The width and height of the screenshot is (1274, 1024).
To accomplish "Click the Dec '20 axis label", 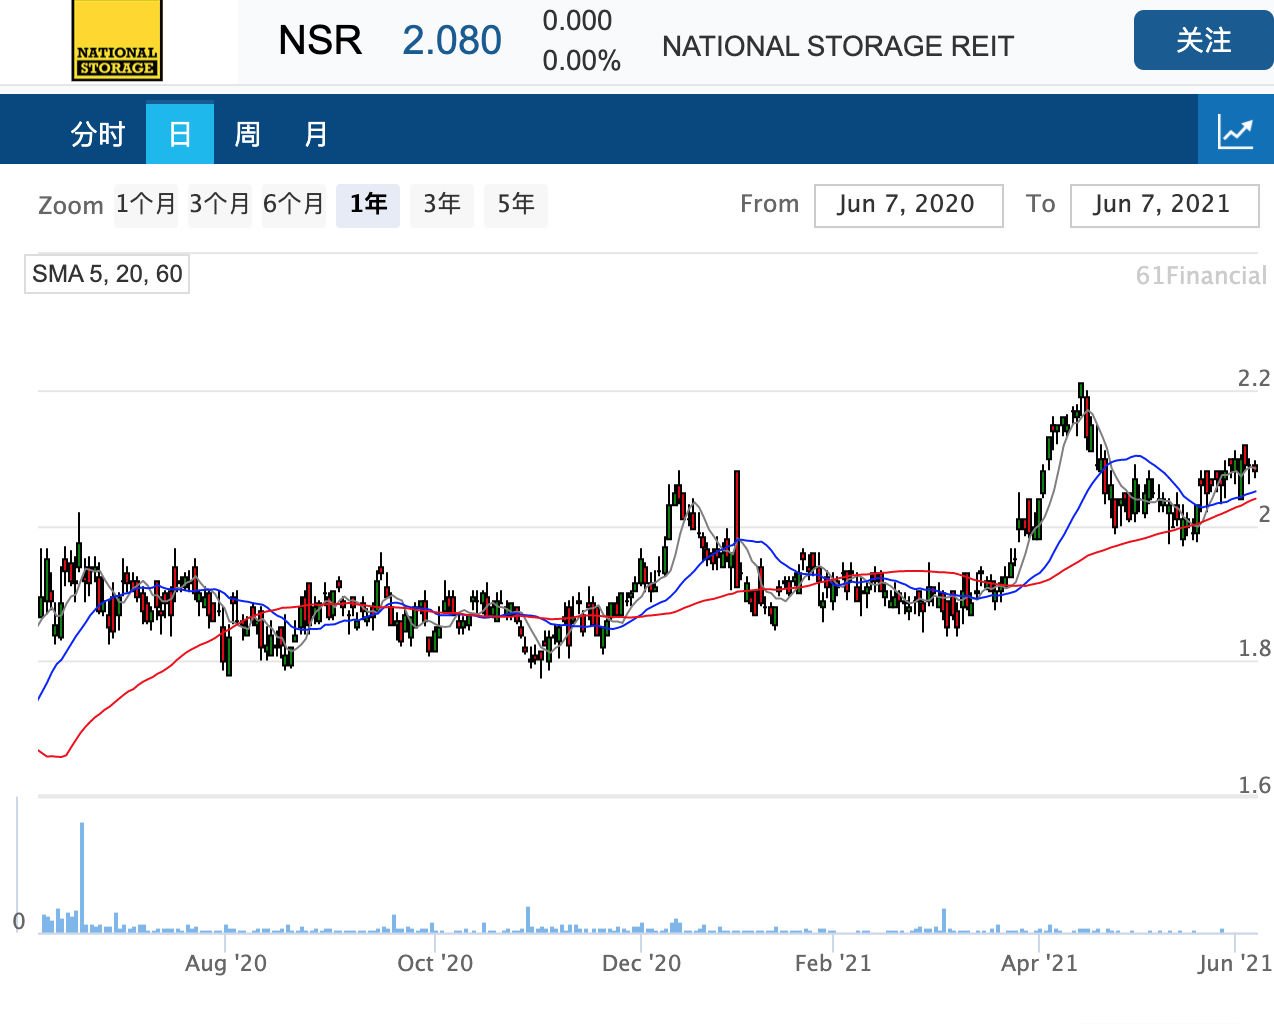I will pyautogui.click(x=641, y=963).
